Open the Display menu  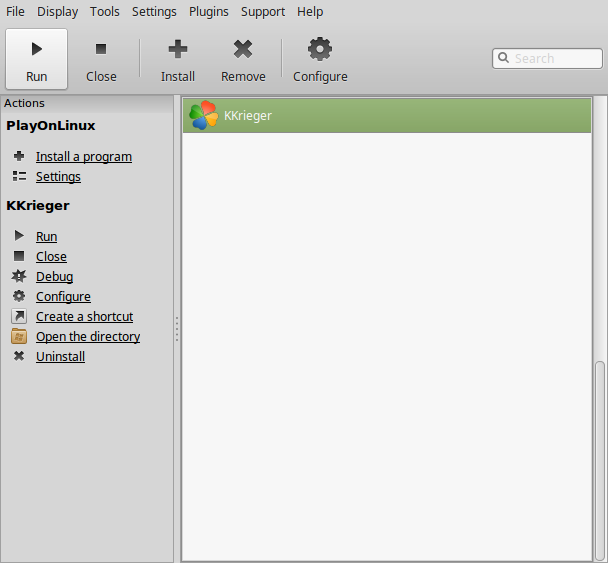coord(57,12)
